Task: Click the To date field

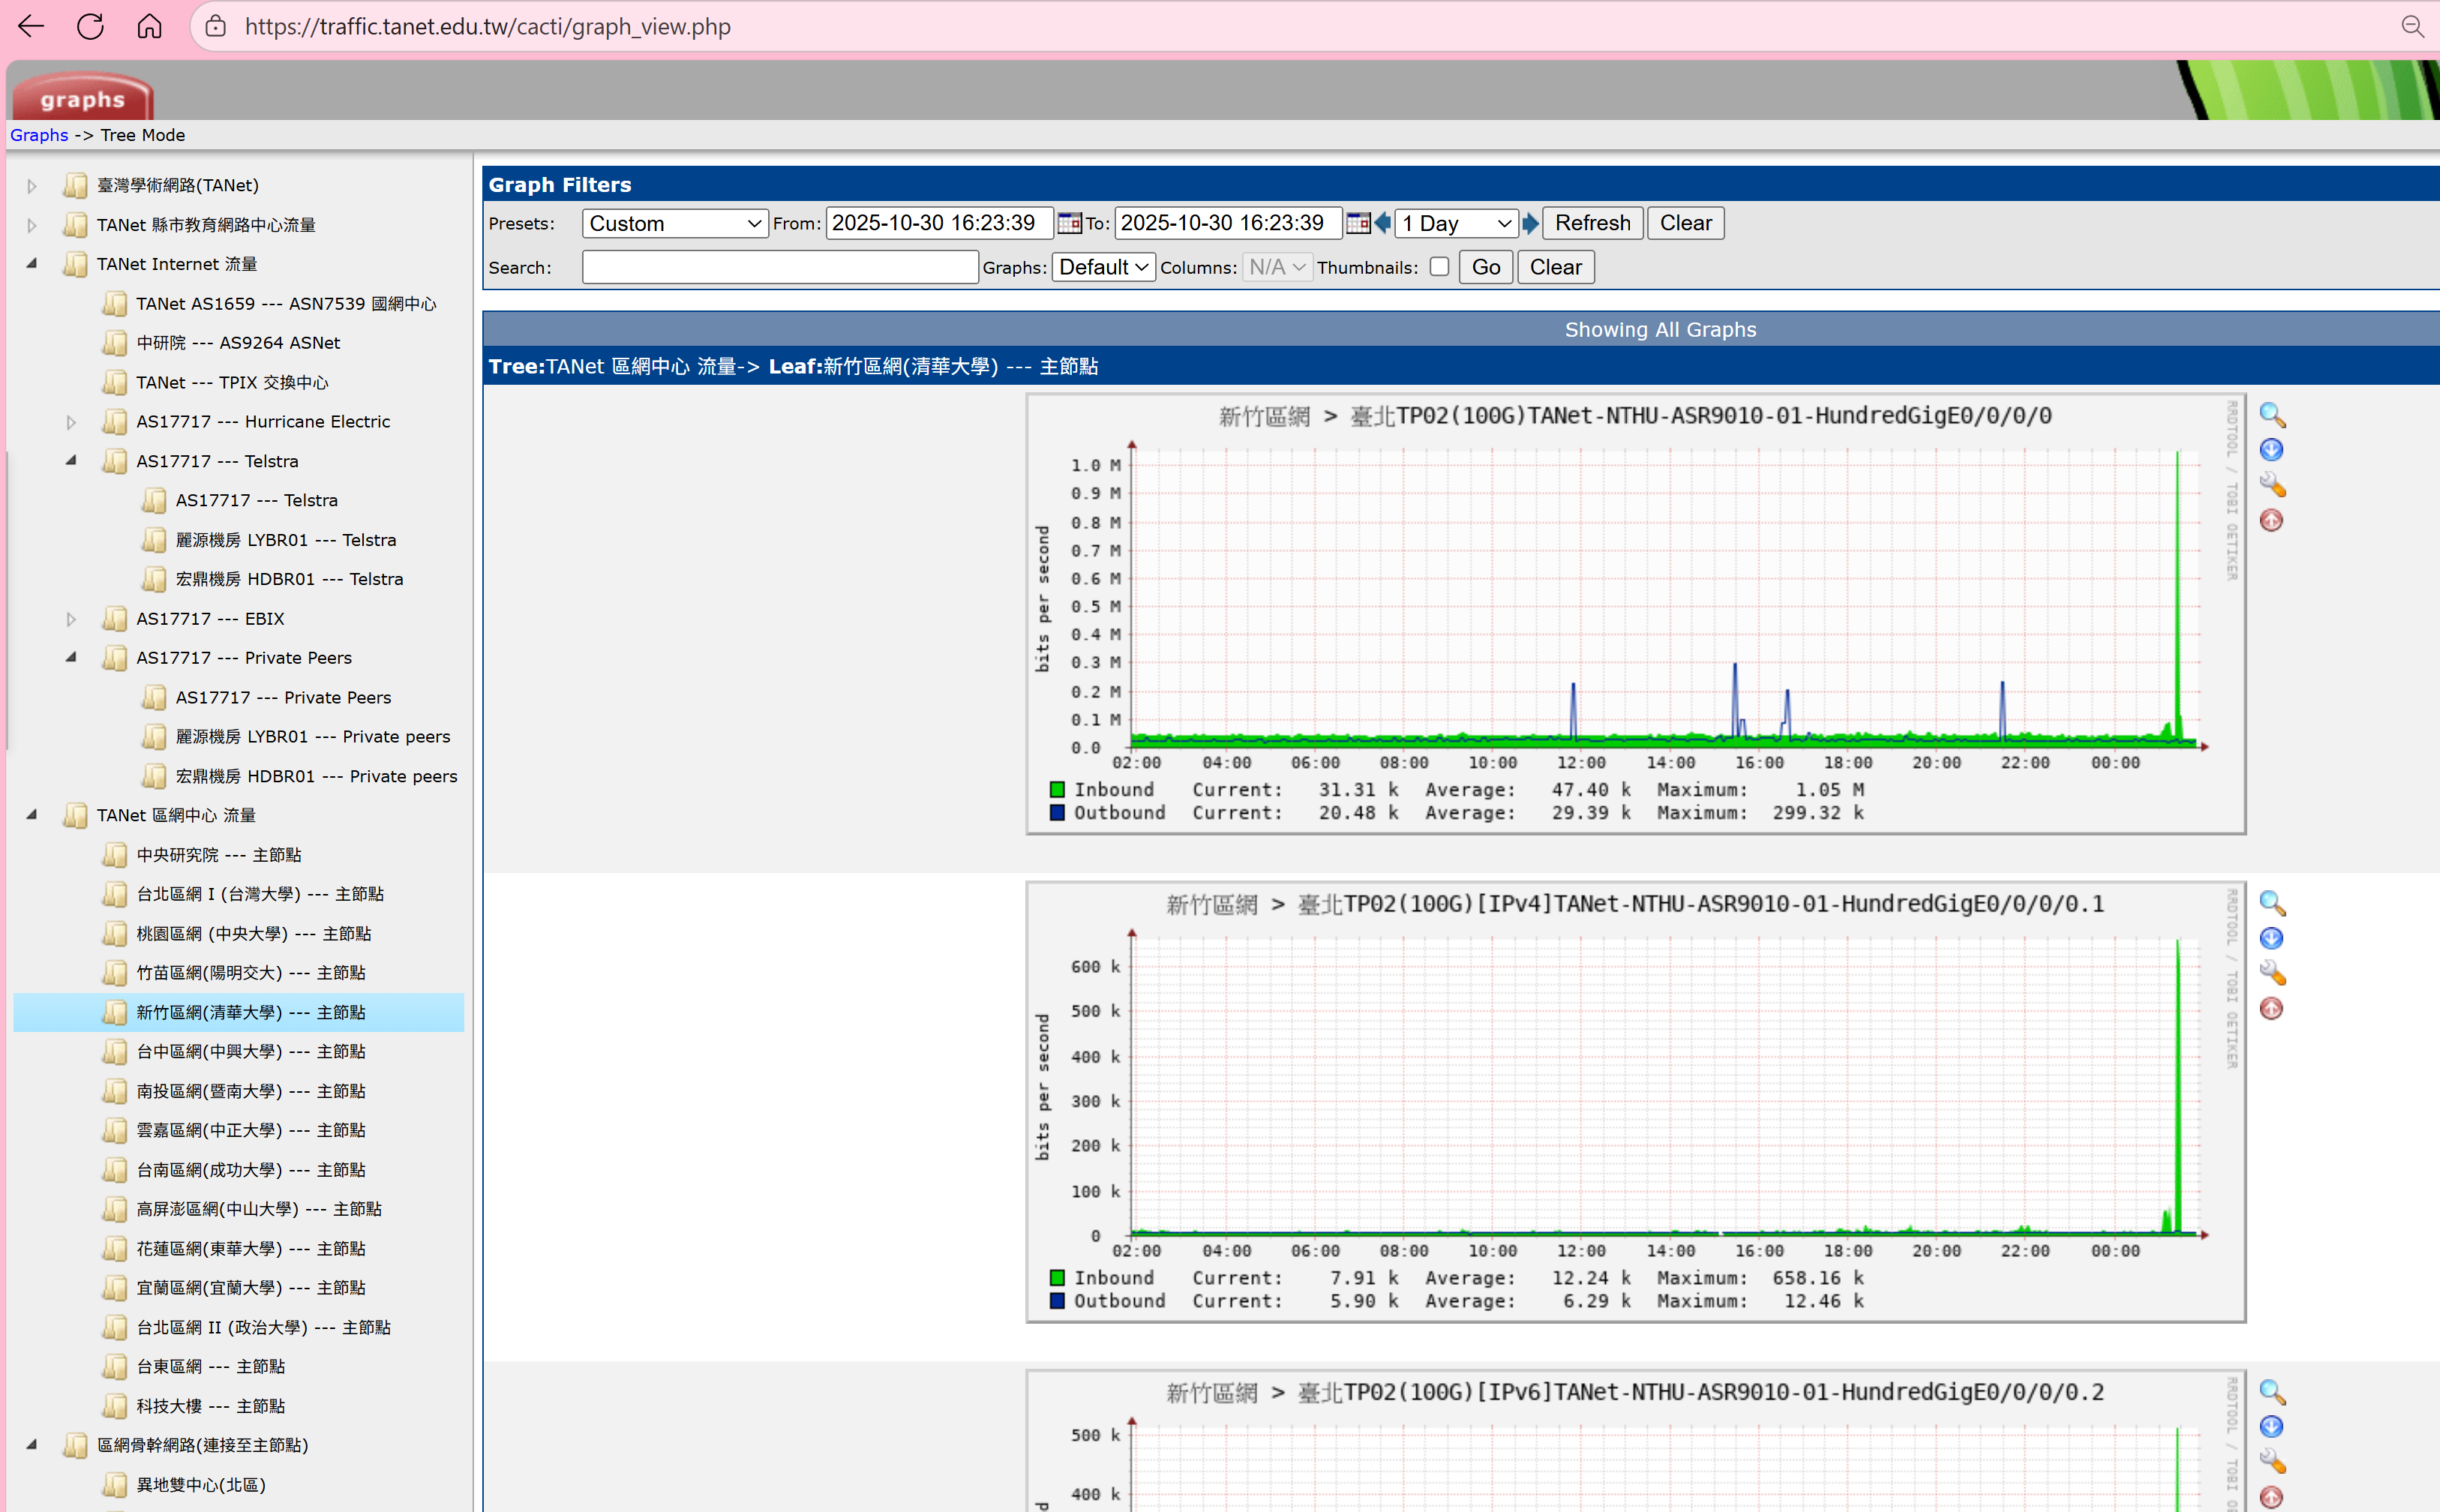Action: (1228, 223)
